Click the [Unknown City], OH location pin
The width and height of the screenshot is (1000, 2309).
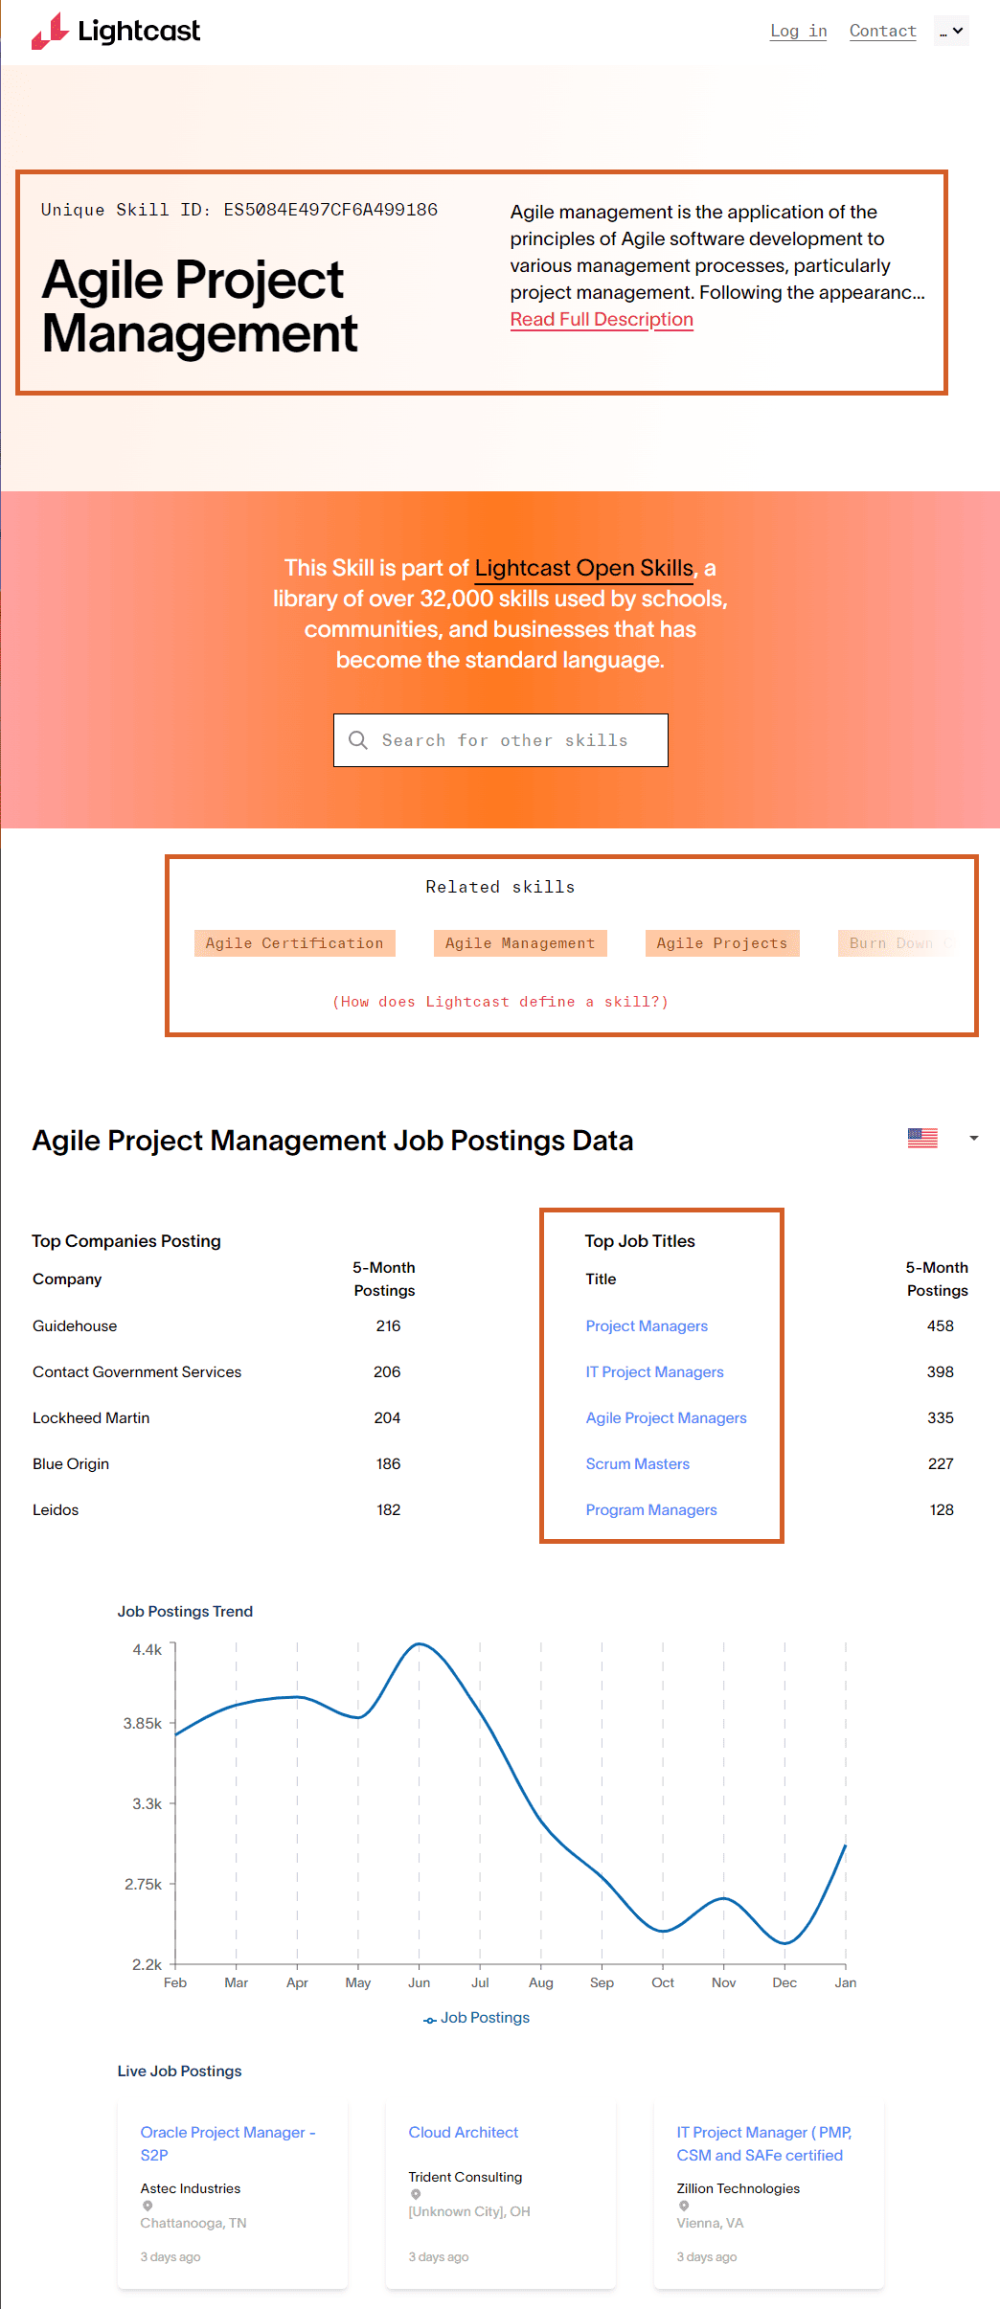(416, 2194)
